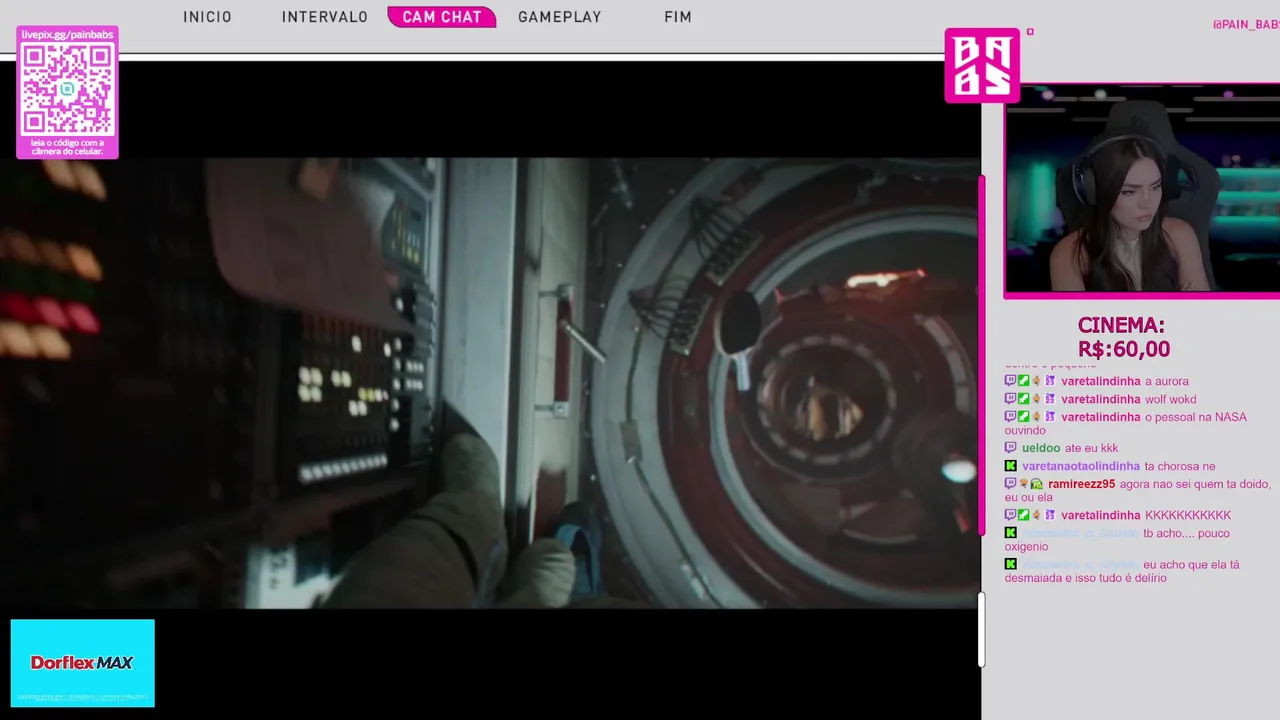Click purple subscriber badge beside 'a aurora'

tap(1050, 381)
